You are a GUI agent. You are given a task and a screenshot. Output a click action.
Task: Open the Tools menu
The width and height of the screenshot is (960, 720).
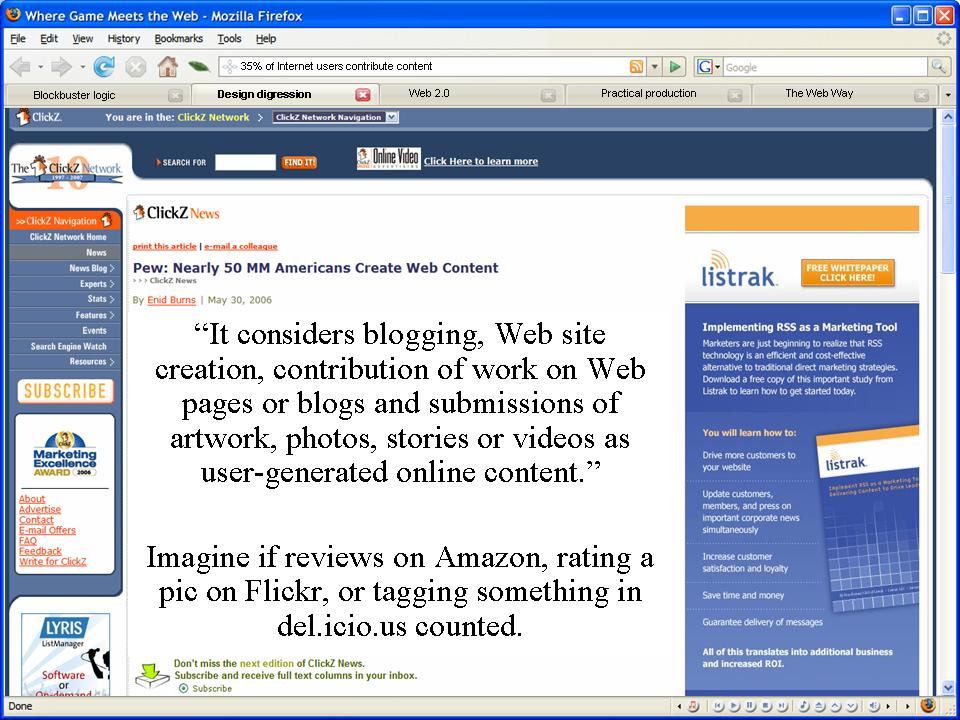pyautogui.click(x=230, y=39)
